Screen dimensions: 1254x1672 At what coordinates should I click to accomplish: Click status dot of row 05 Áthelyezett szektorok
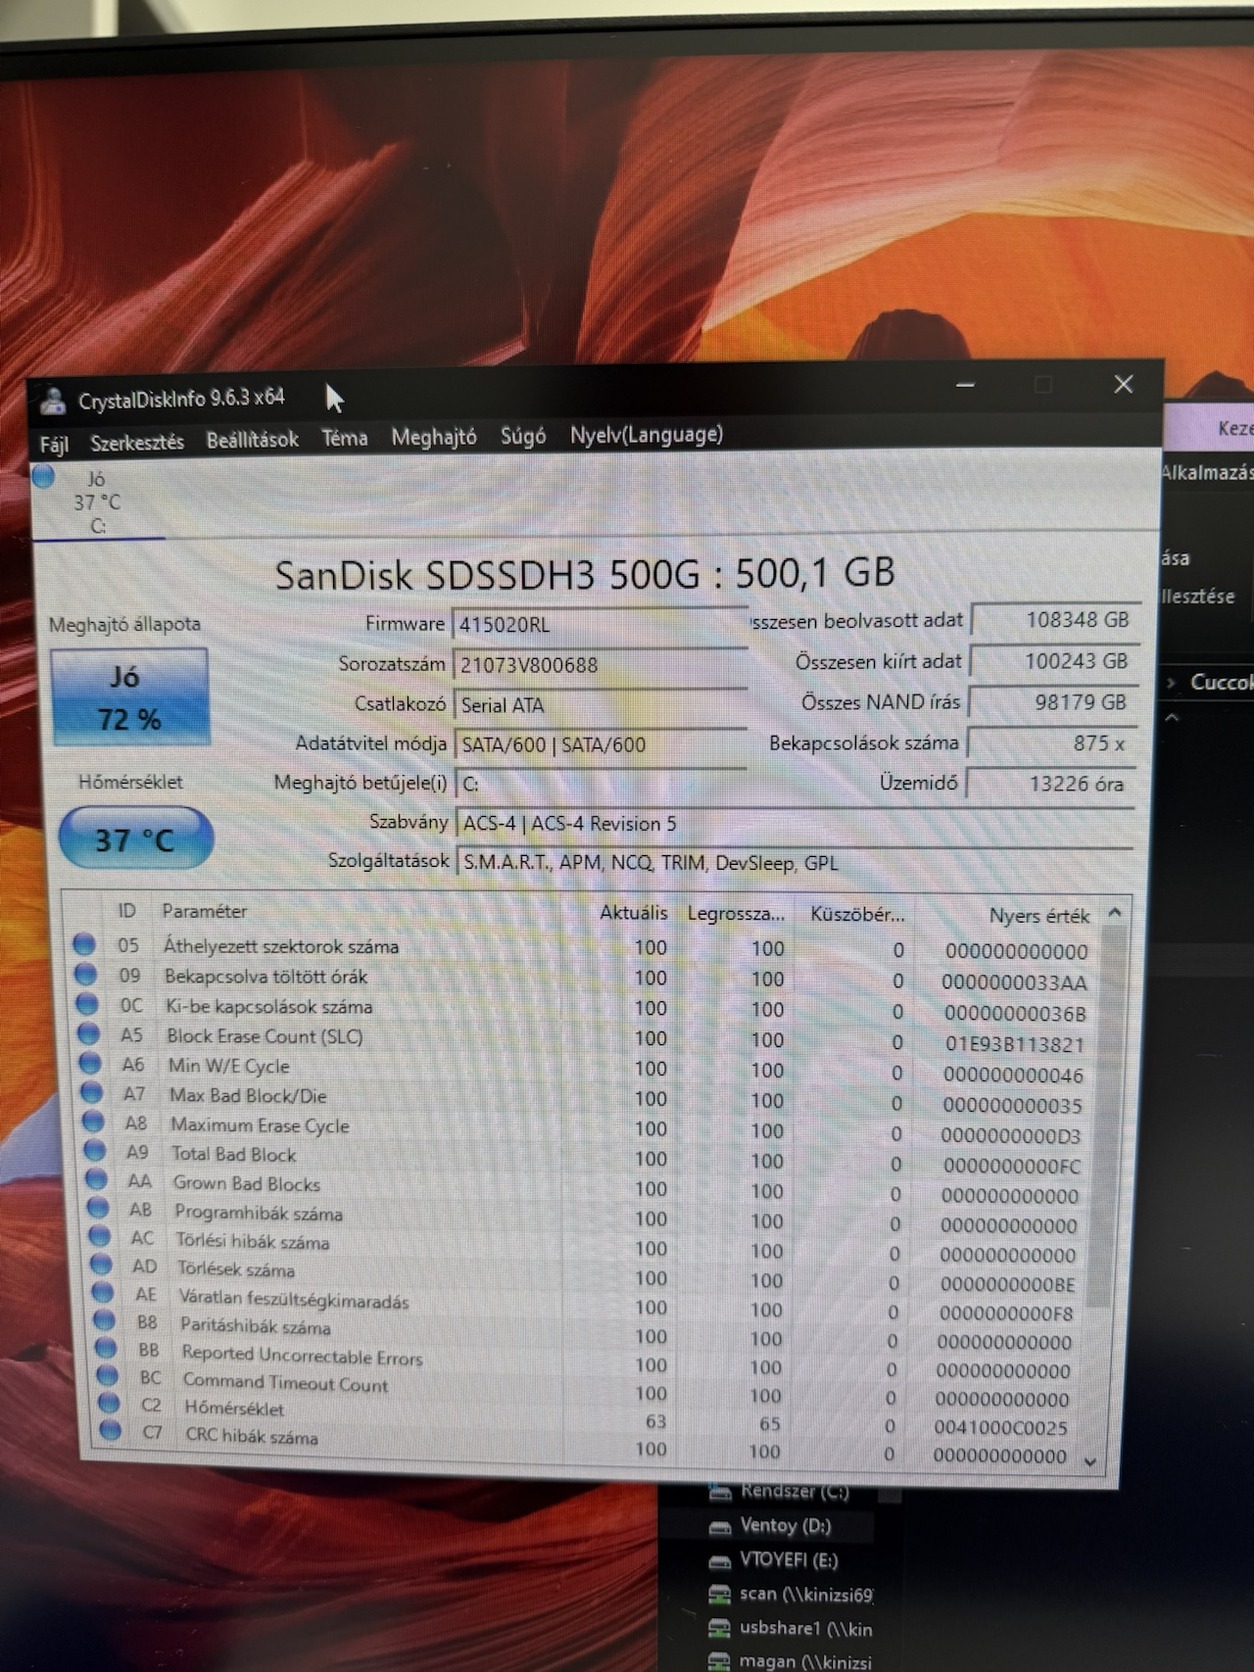click(84, 944)
